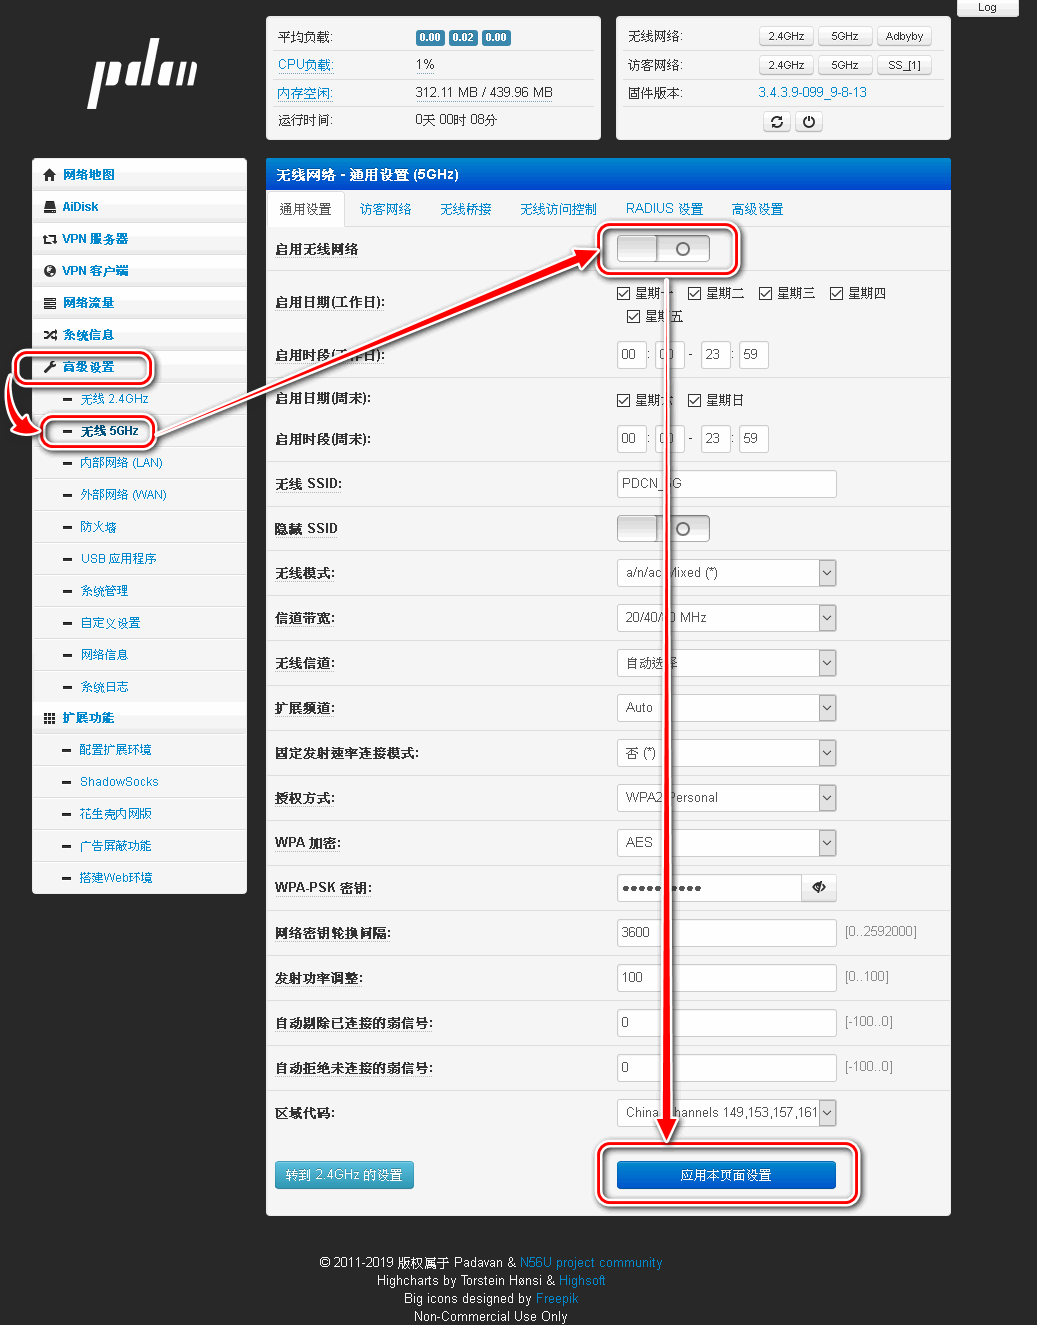Click the SS_[1] button
The height and width of the screenshot is (1325, 1037).
pyautogui.click(x=904, y=65)
